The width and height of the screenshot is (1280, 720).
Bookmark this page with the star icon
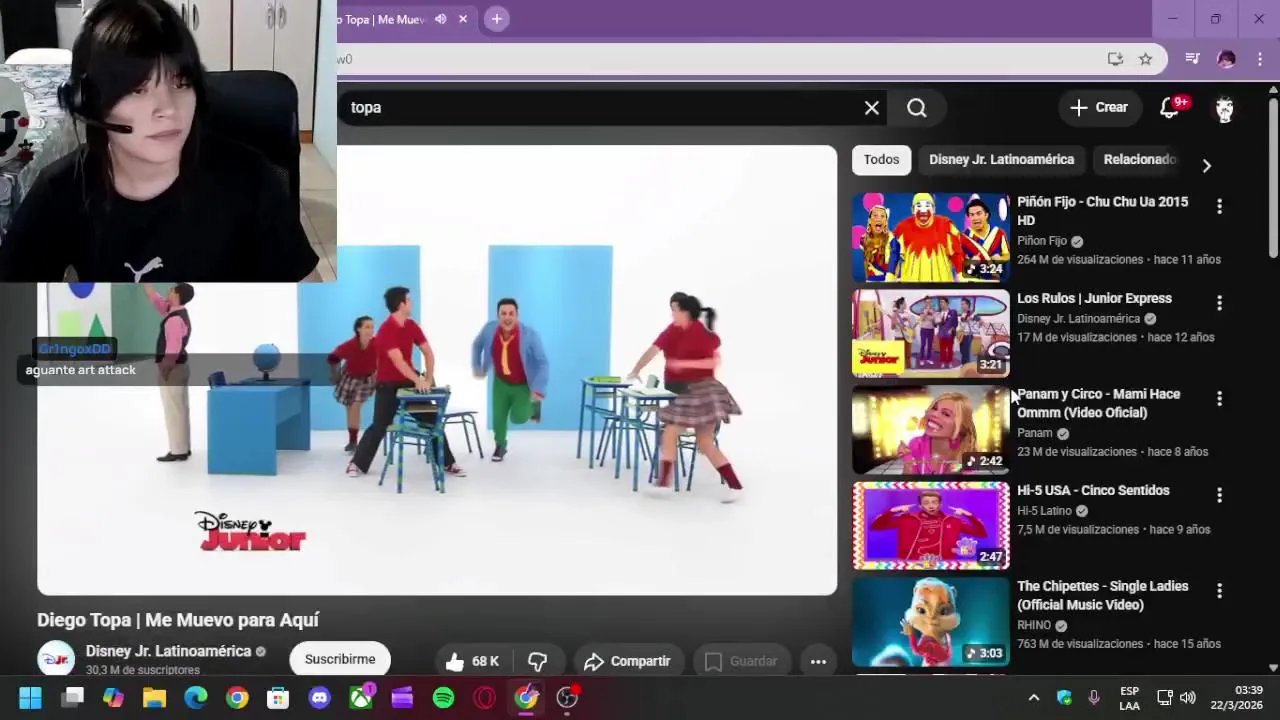coord(1146,59)
